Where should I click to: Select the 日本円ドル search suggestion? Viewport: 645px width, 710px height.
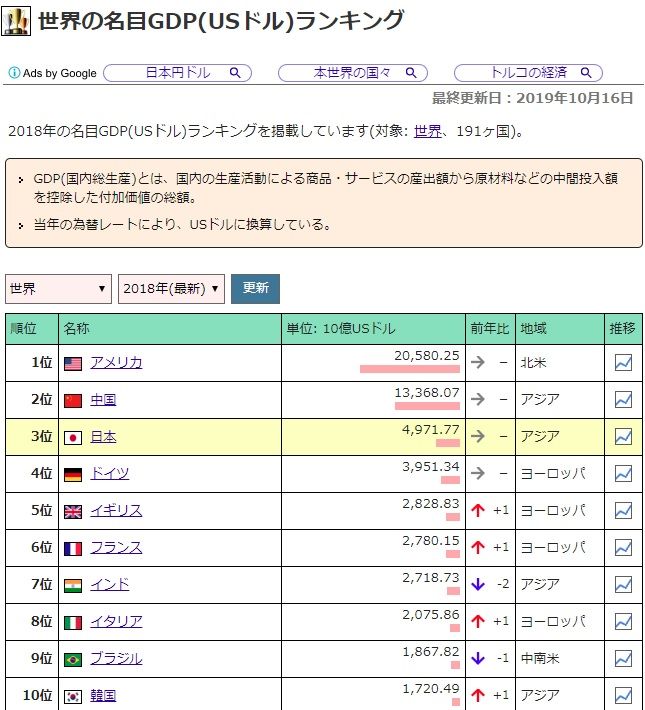pos(178,73)
